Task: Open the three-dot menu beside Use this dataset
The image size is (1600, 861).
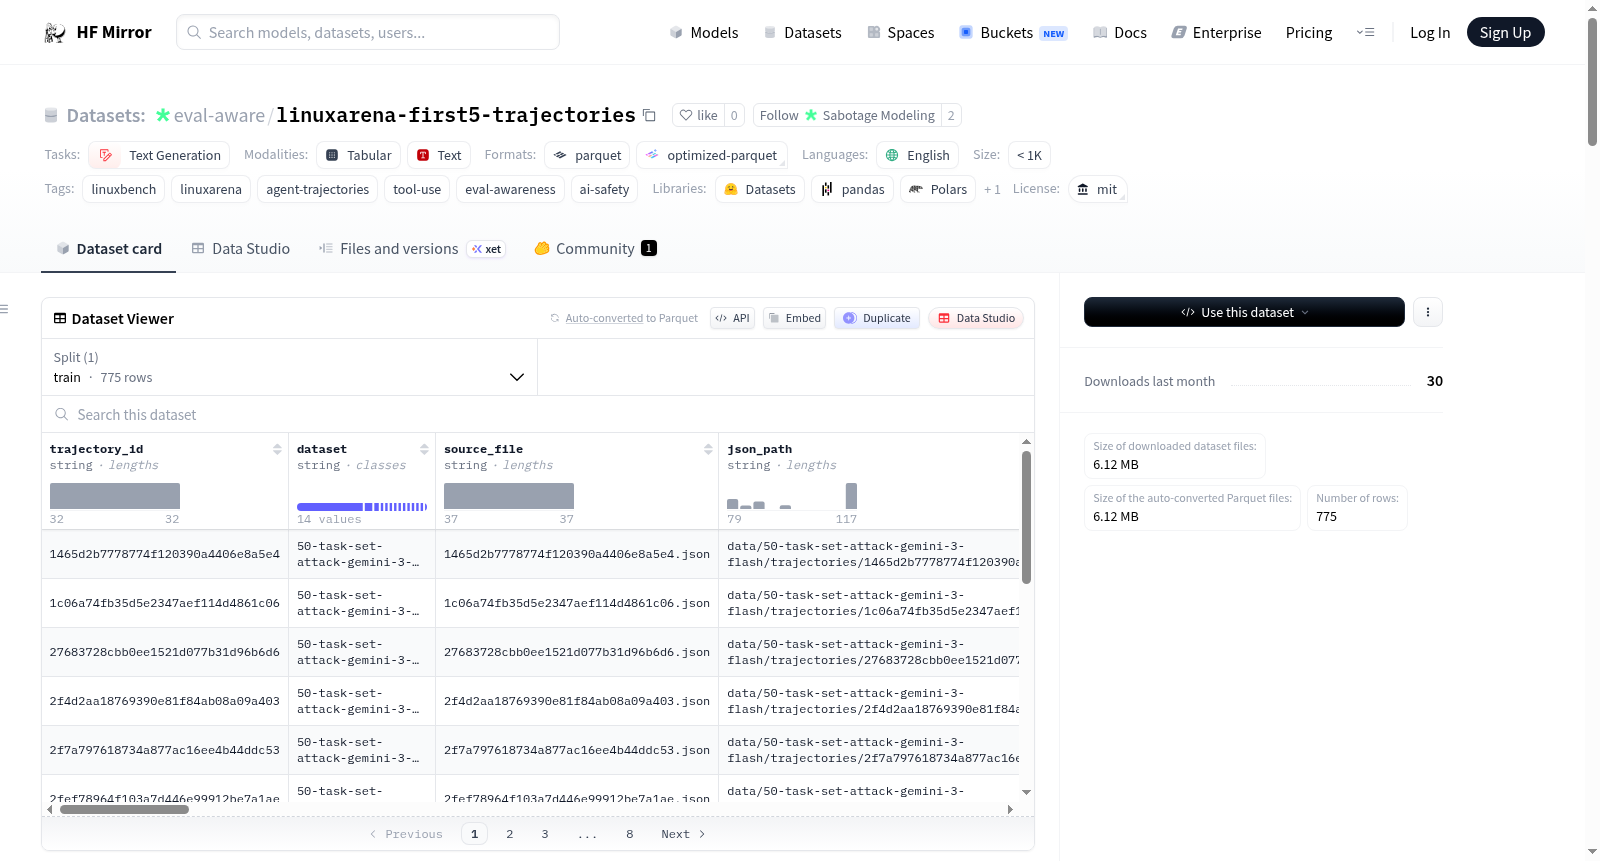Action: pyautogui.click(x=1428, y=312)
